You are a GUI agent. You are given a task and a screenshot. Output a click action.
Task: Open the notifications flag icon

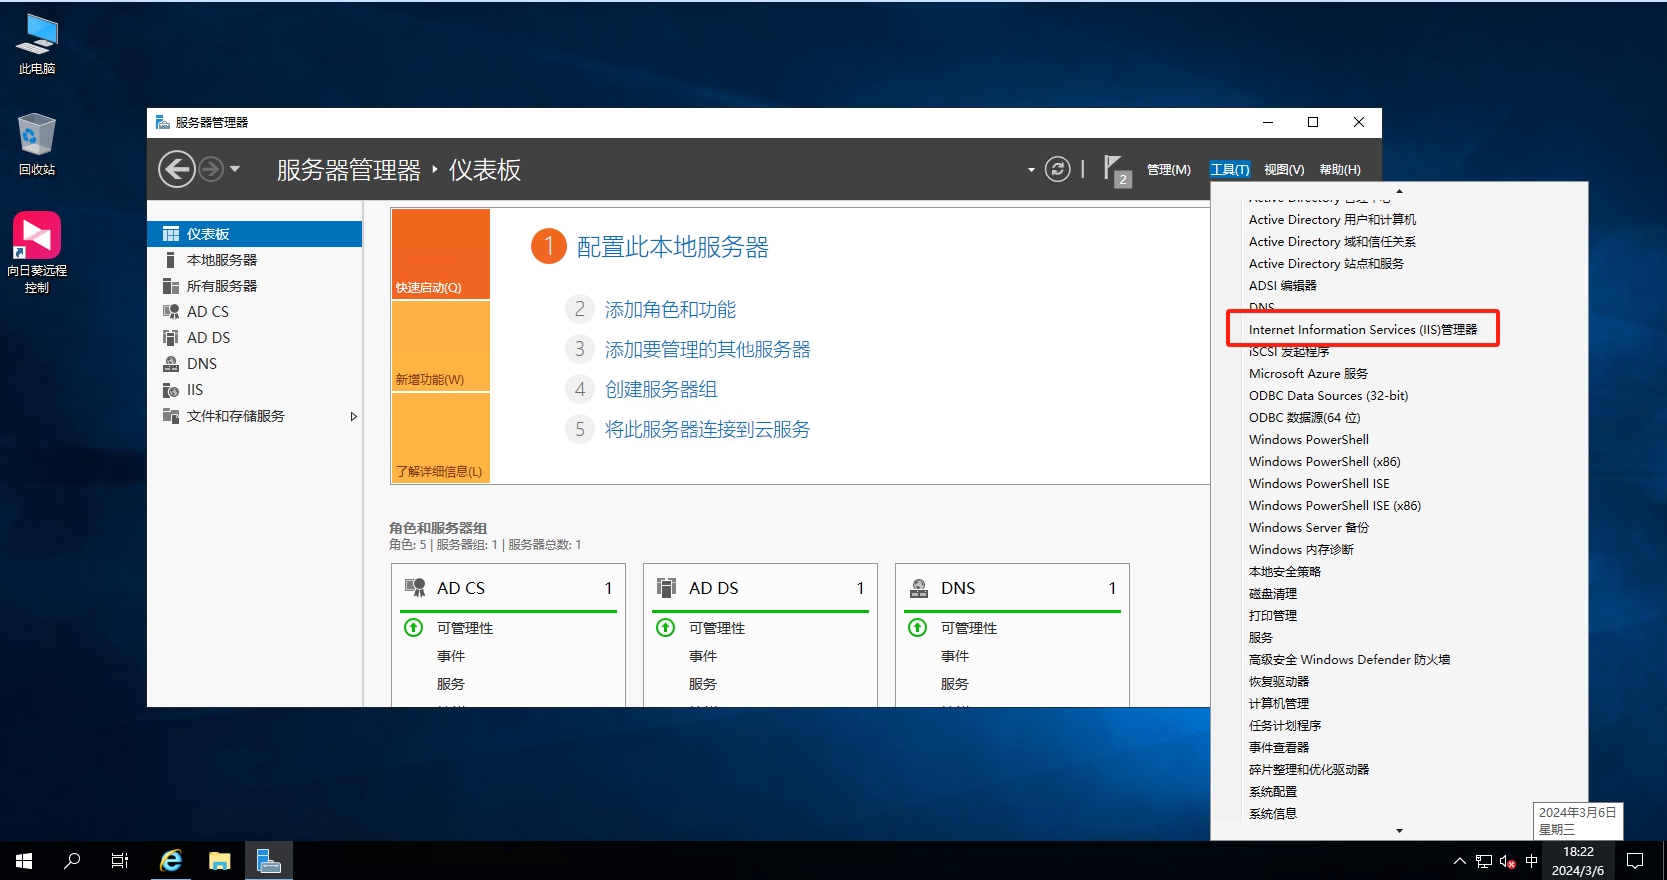[x=1114, y=168]
